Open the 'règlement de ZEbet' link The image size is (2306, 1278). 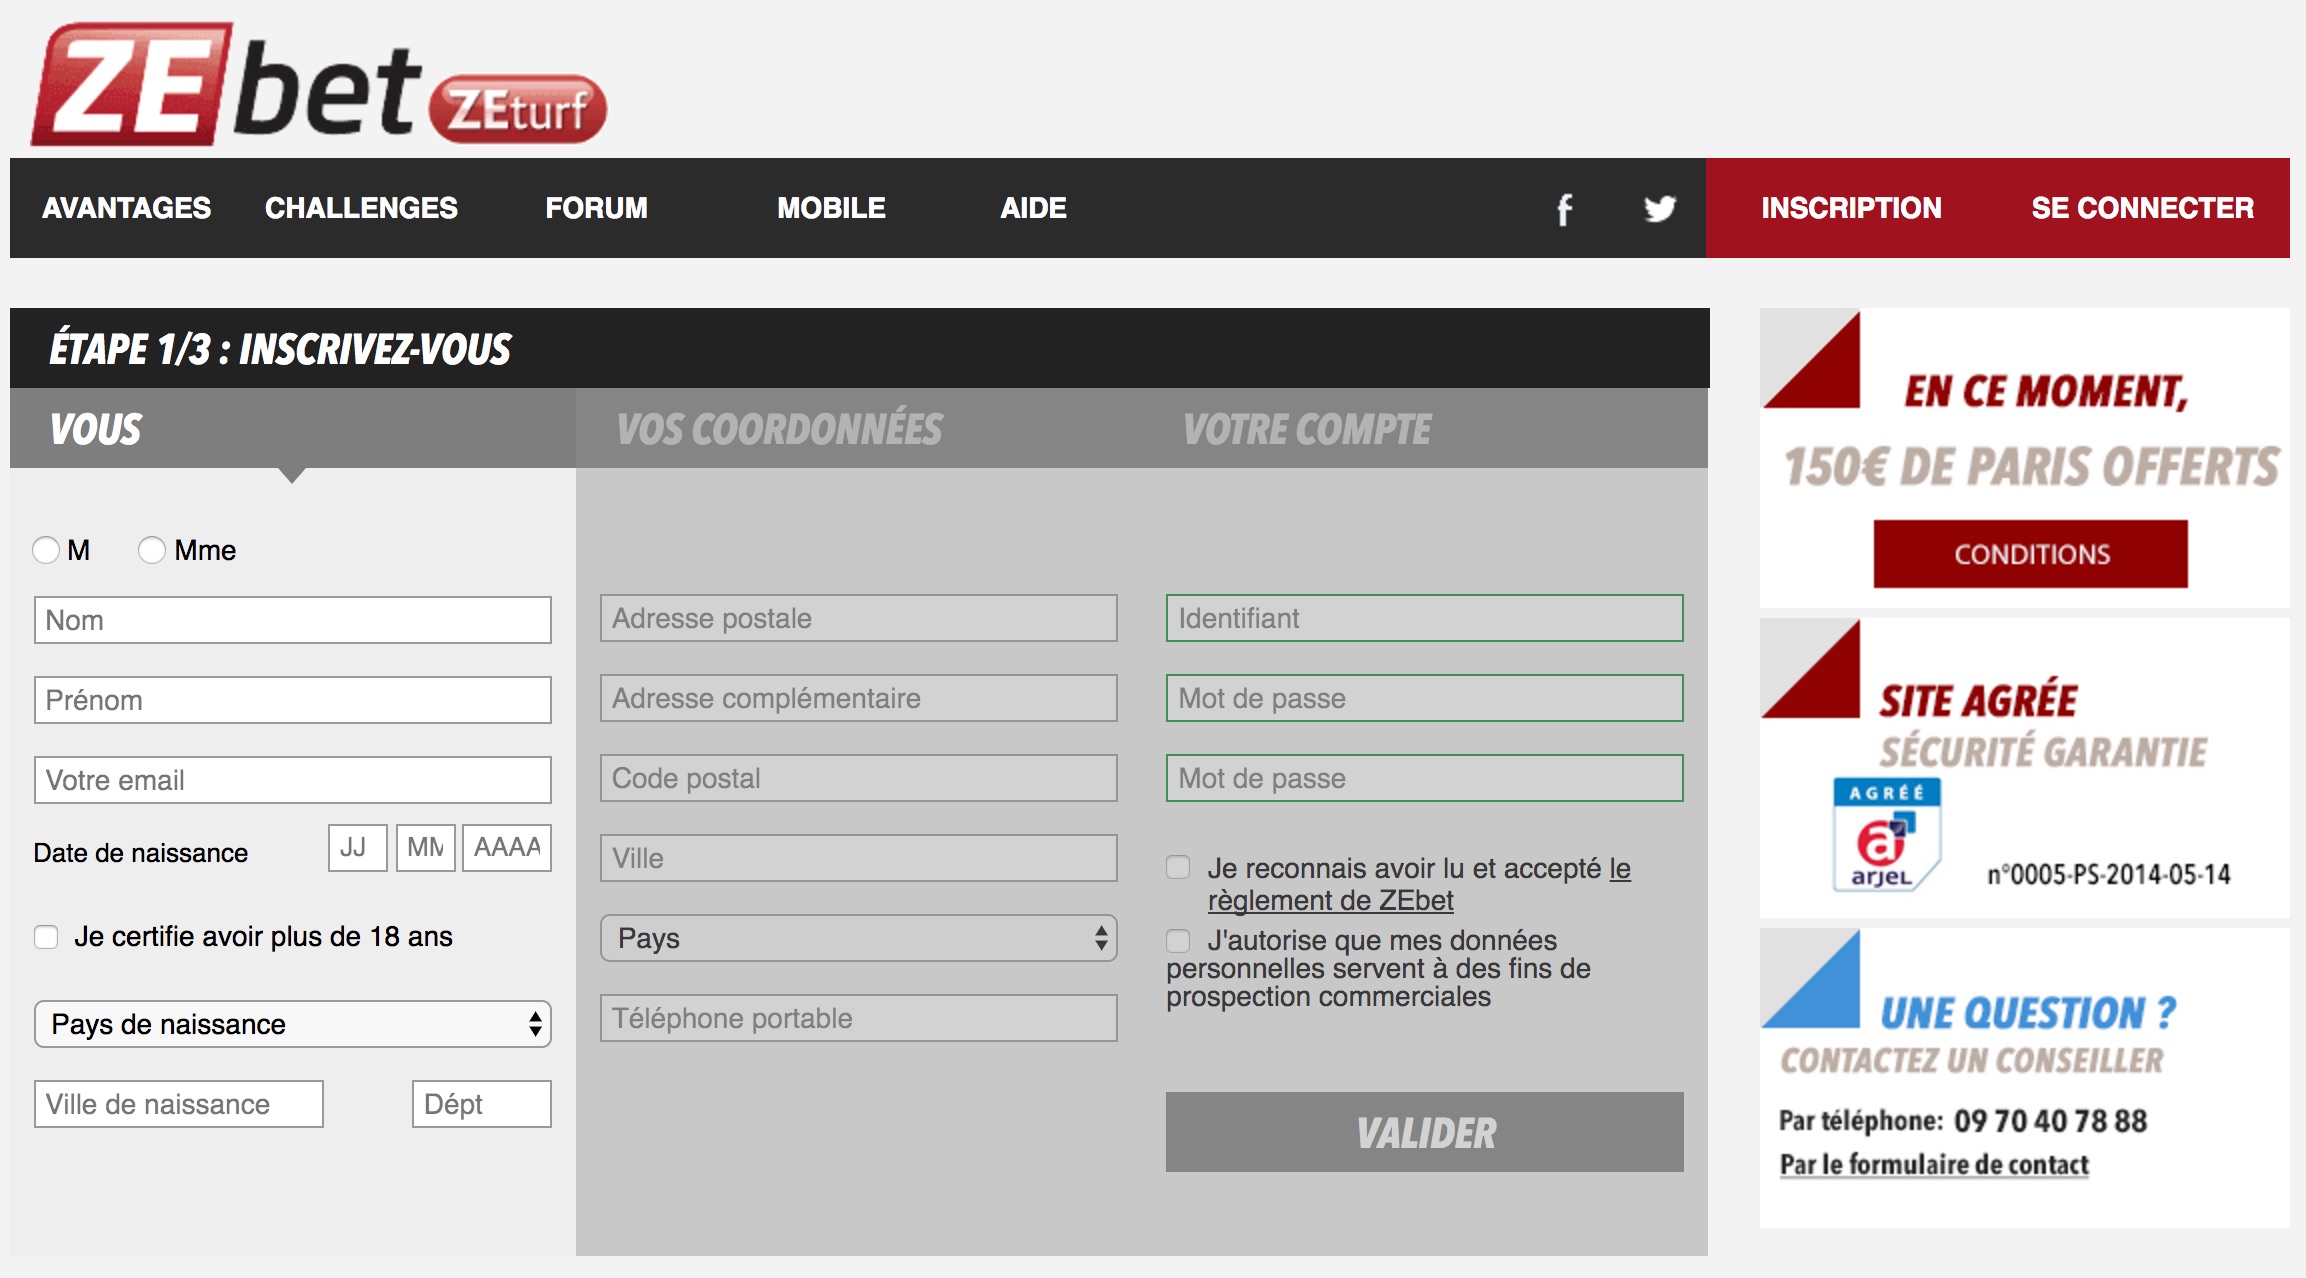point(1330,901)
